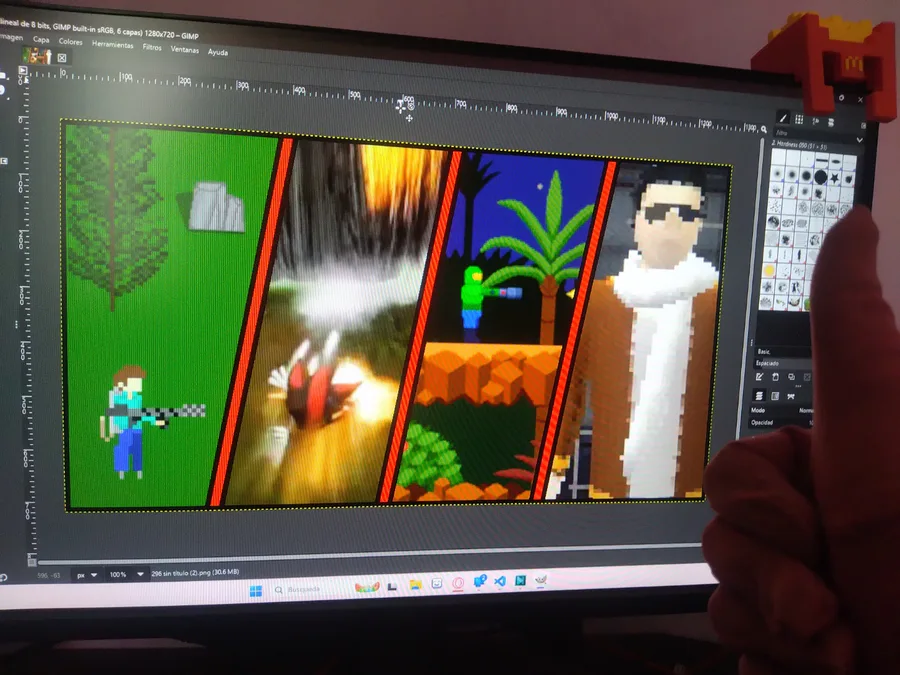This screenshot has width=900, height=675.
Task: Click the status bar file name text
Action: [x=195, y=572]
